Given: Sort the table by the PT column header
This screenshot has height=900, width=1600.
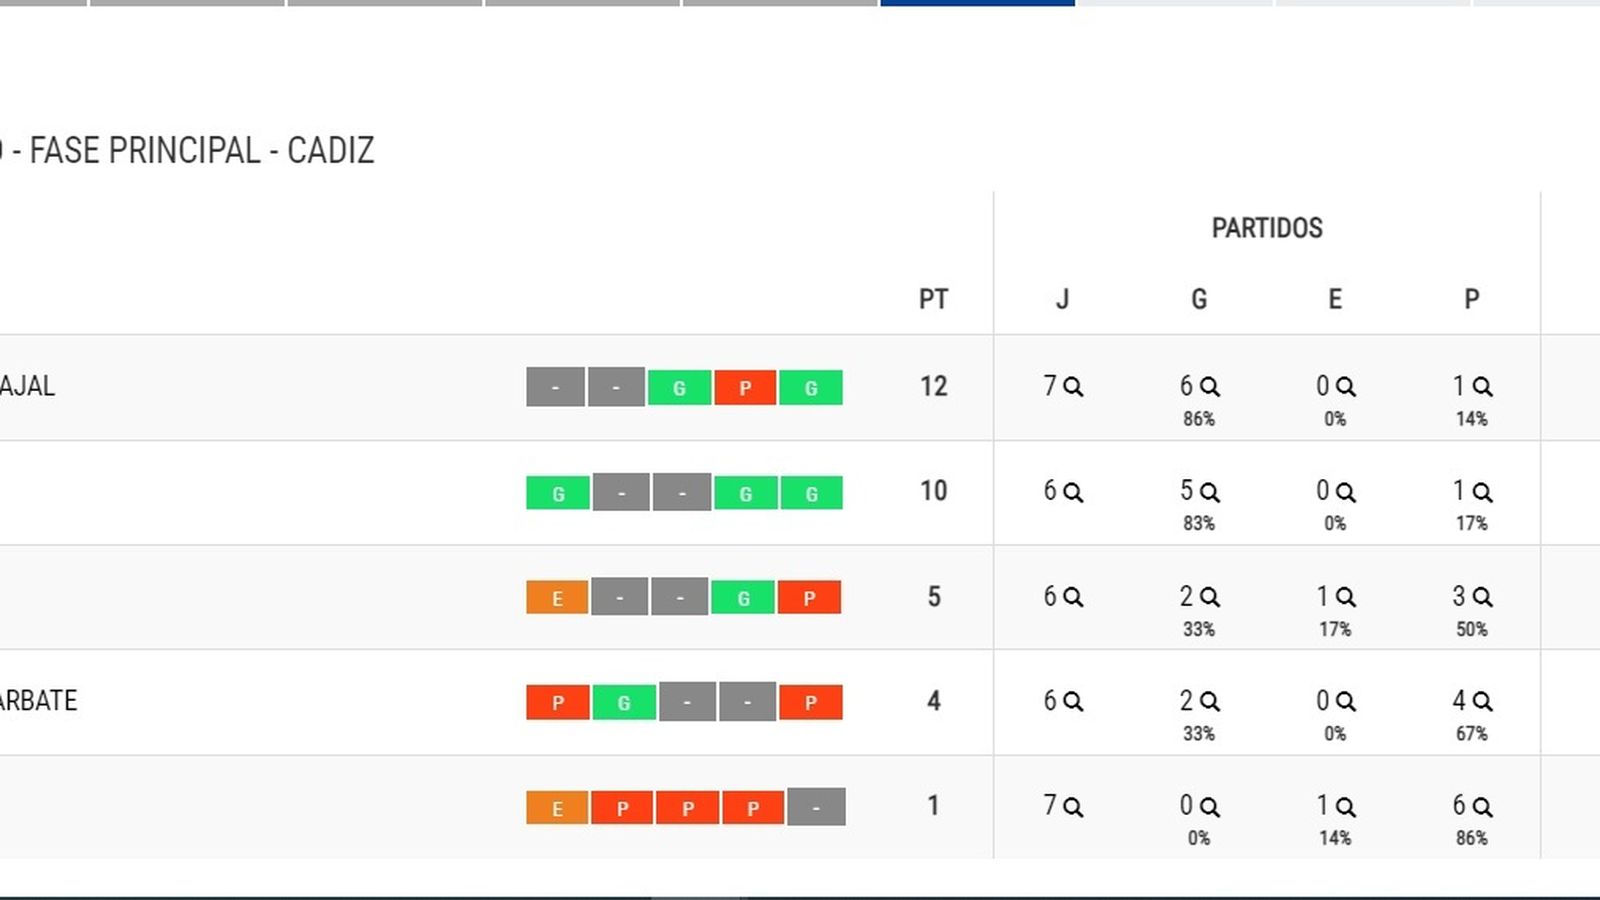Looking at the screenshot, I should click(x=934, y=299).
